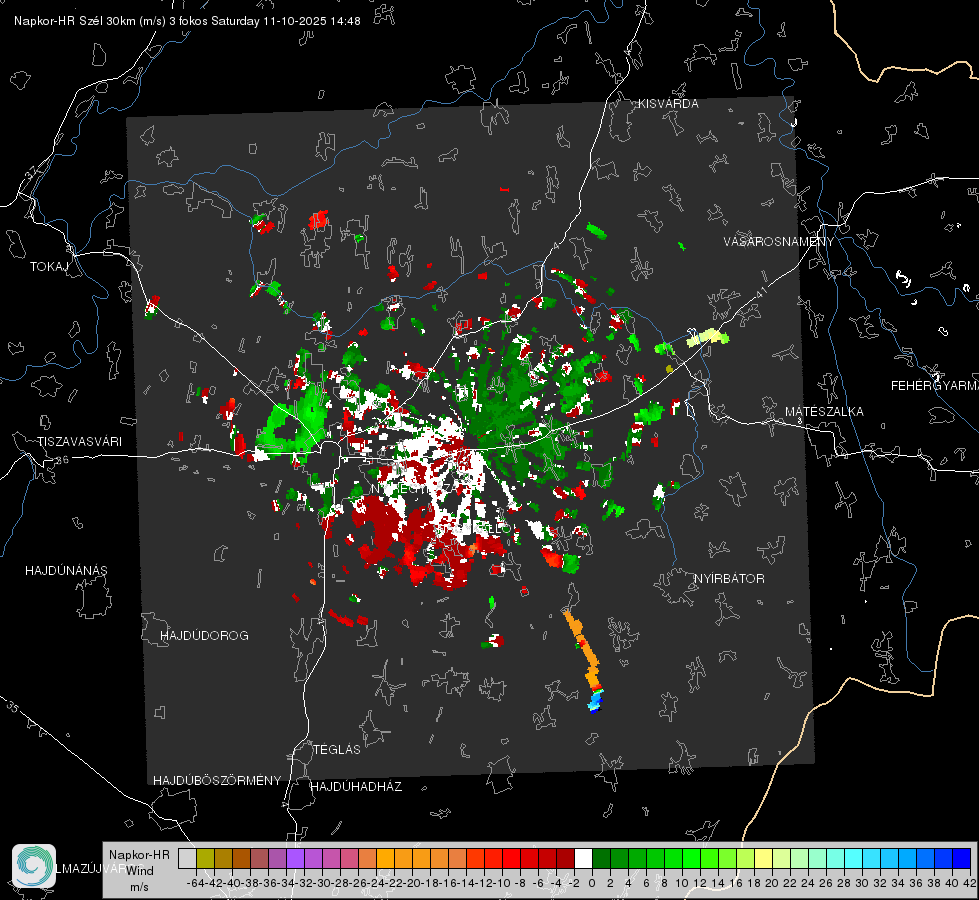Screen dimensions: 979x900
Task: Select the VÁSÁROSNAMÉNY label
Action: click(779, 242)
